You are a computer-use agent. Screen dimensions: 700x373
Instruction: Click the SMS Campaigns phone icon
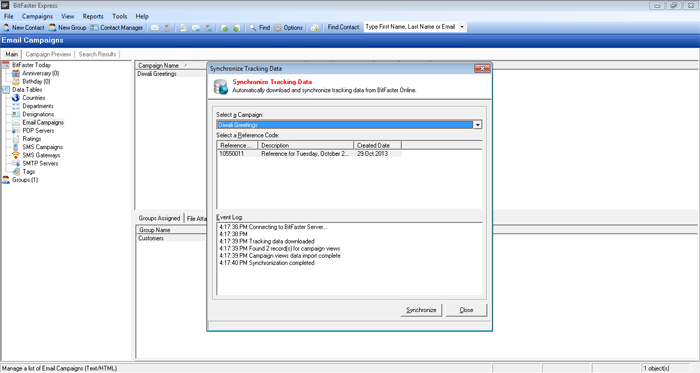coord(16,147)
